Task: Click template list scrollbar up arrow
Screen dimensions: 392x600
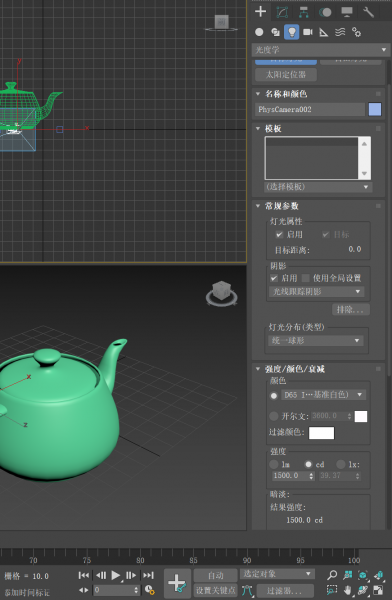Action: (x=364, y=143)
